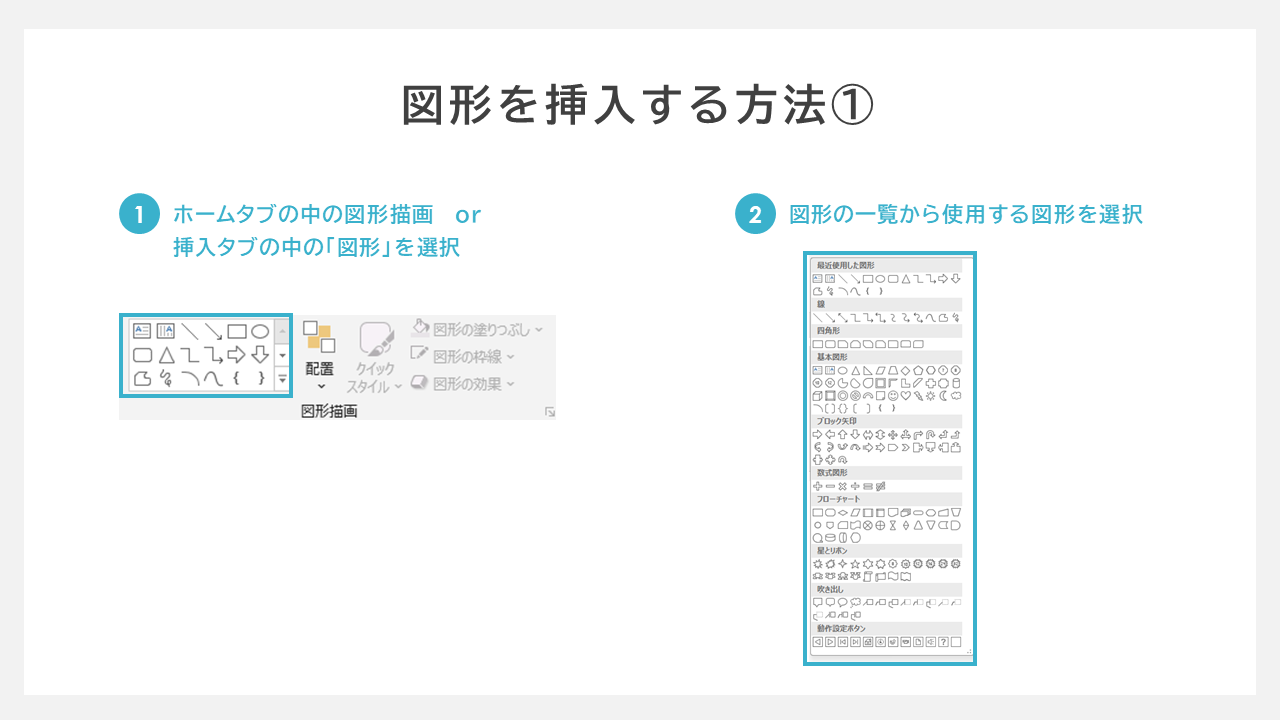Select the sun shape in 基本図形 section

931,396
